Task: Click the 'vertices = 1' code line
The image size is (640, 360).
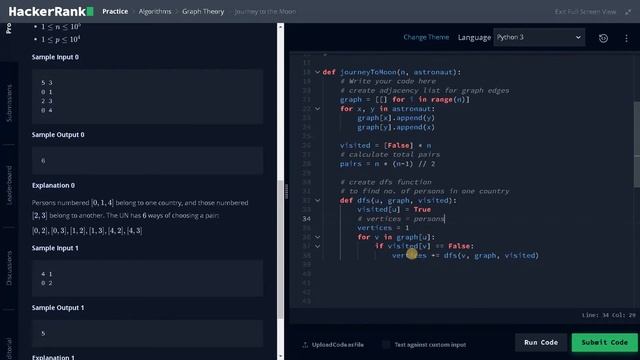Action: (383, 228)
